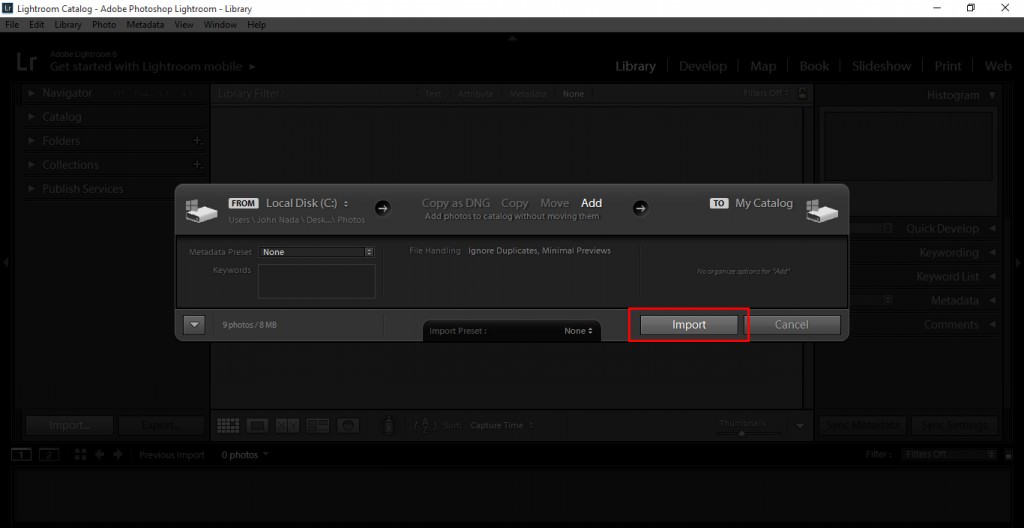1024x528 pixels.
Task: Expand the Catalog panel
Action: 31,117
